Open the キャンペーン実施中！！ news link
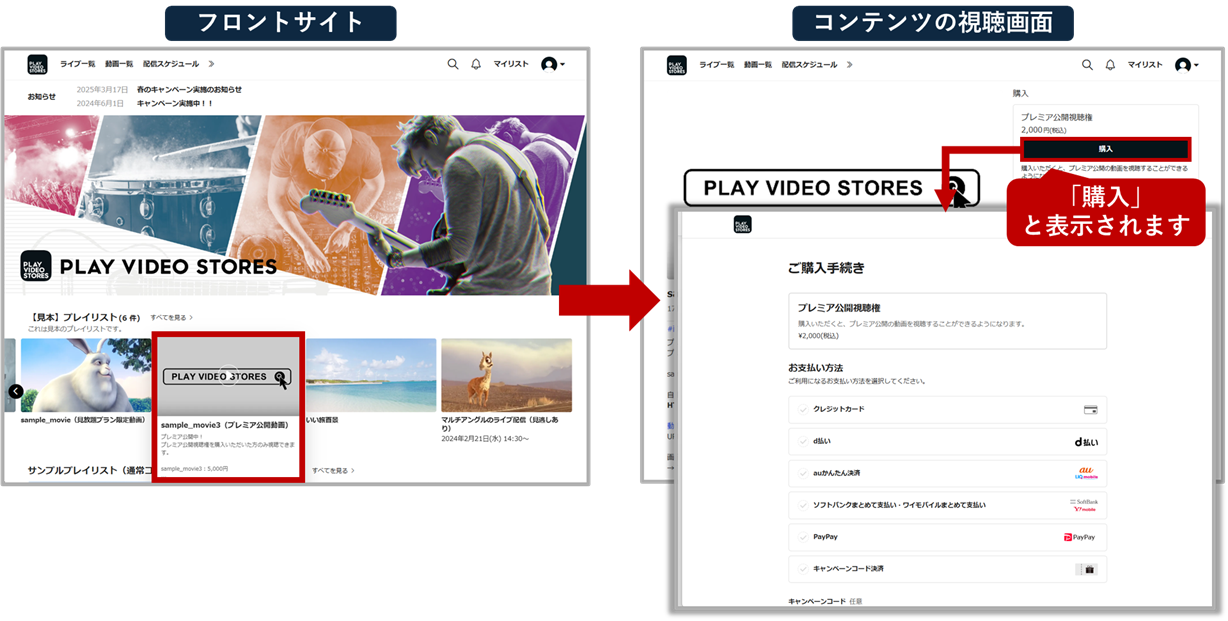This screenshot has height=621, width=1228. pos(175,103)
